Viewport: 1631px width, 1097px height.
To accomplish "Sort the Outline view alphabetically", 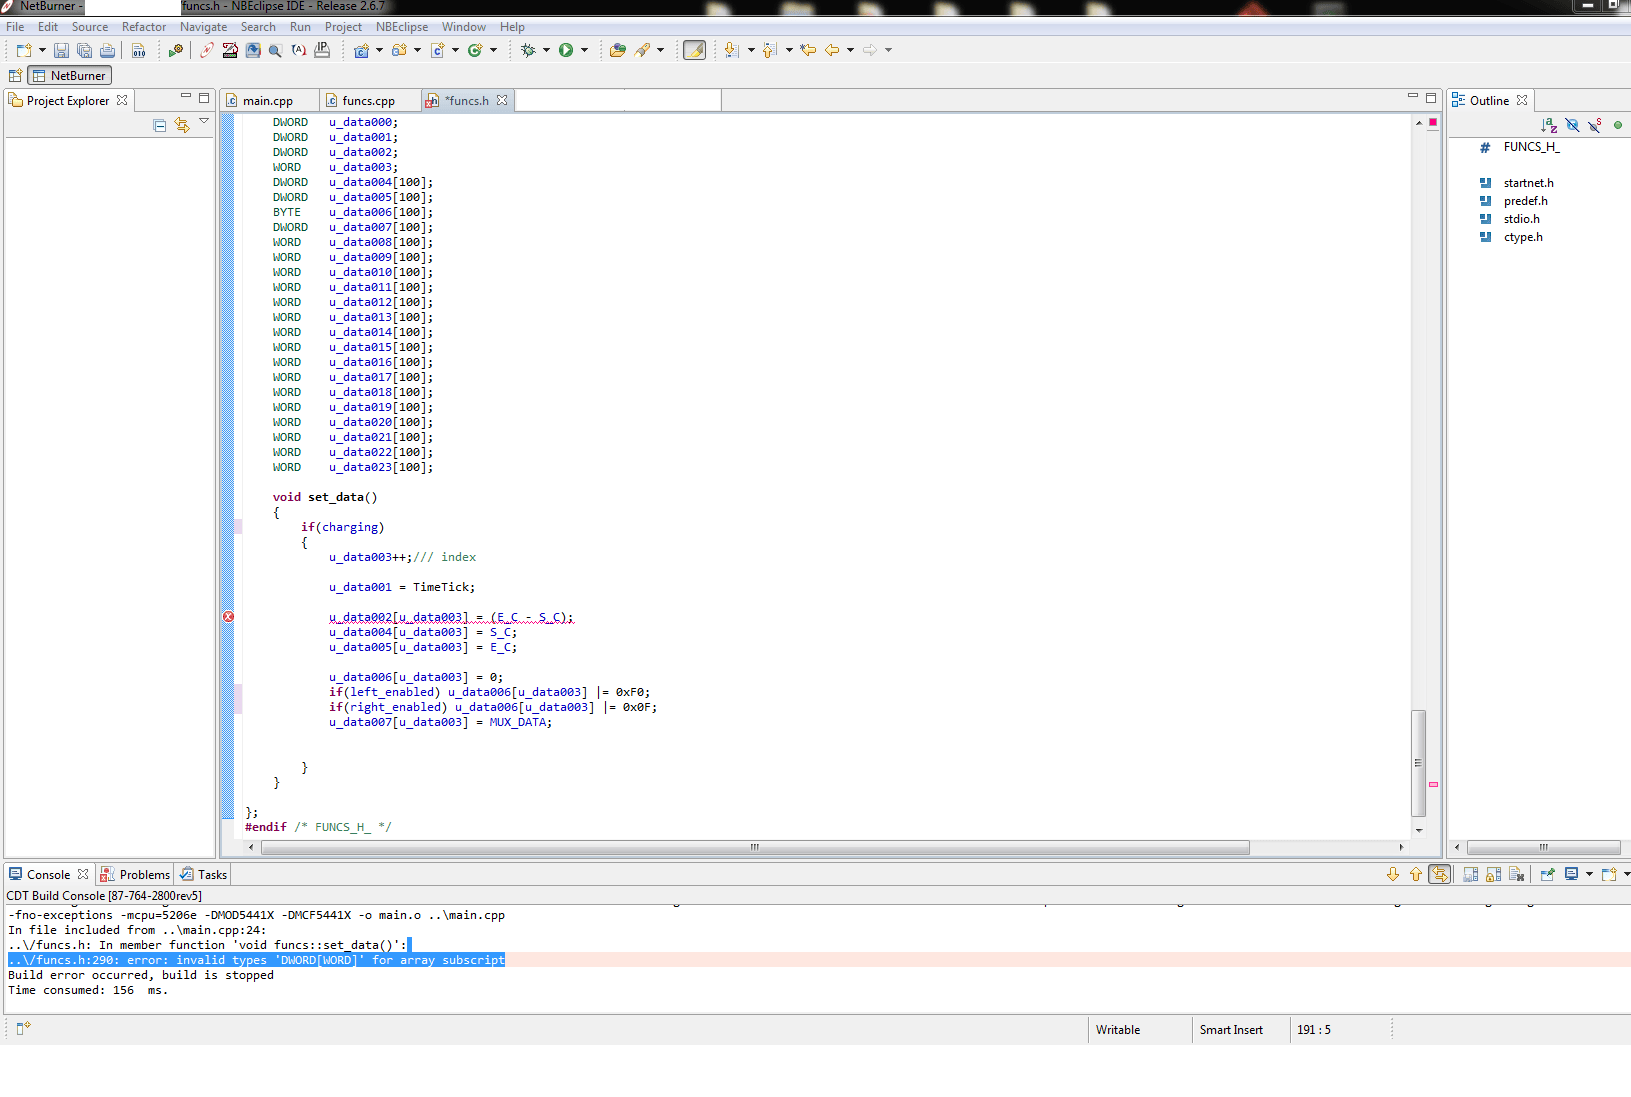I will point(1549,125).
